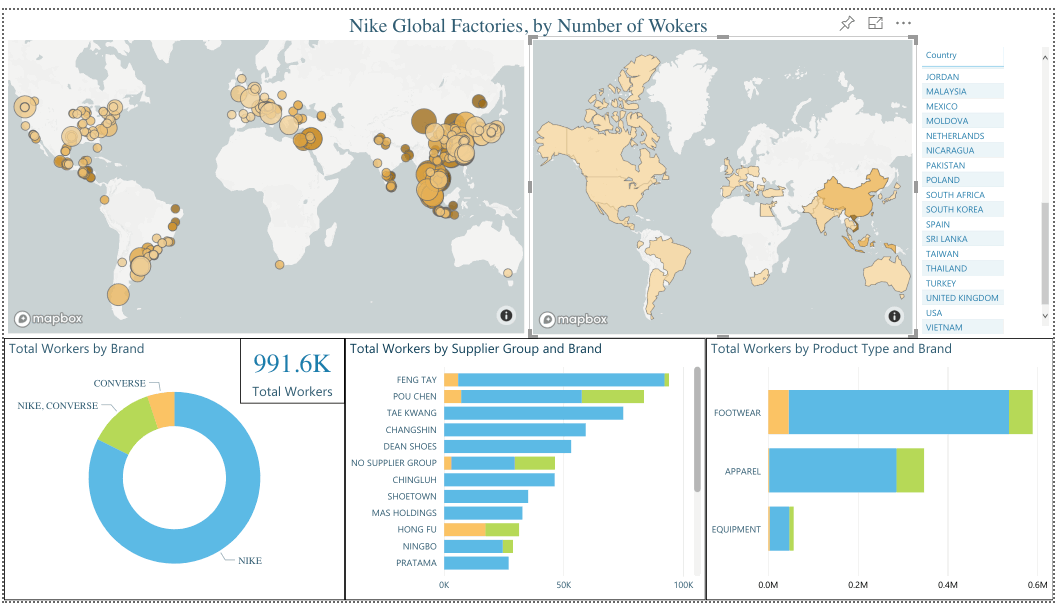Click the SHOETOWN bar
This screenshot has height=607, width=1059.
[x=486, y=496]
